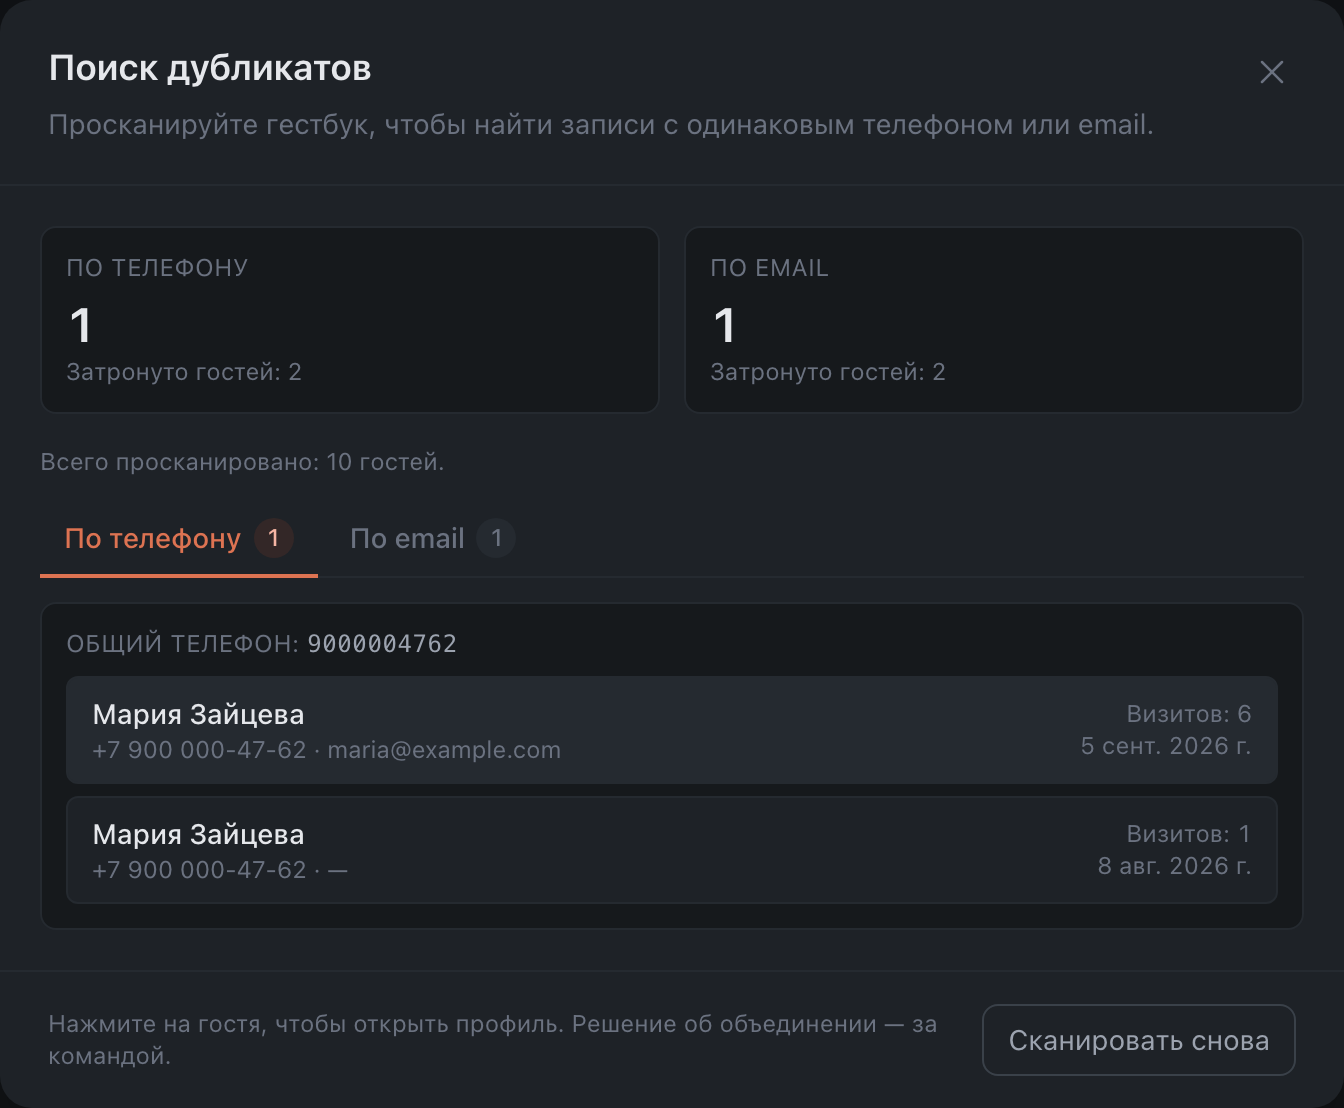This screenshot has height=1108, width=1344.
Task: Close the Поиск дубликатов dialog
Action: 1271,72
